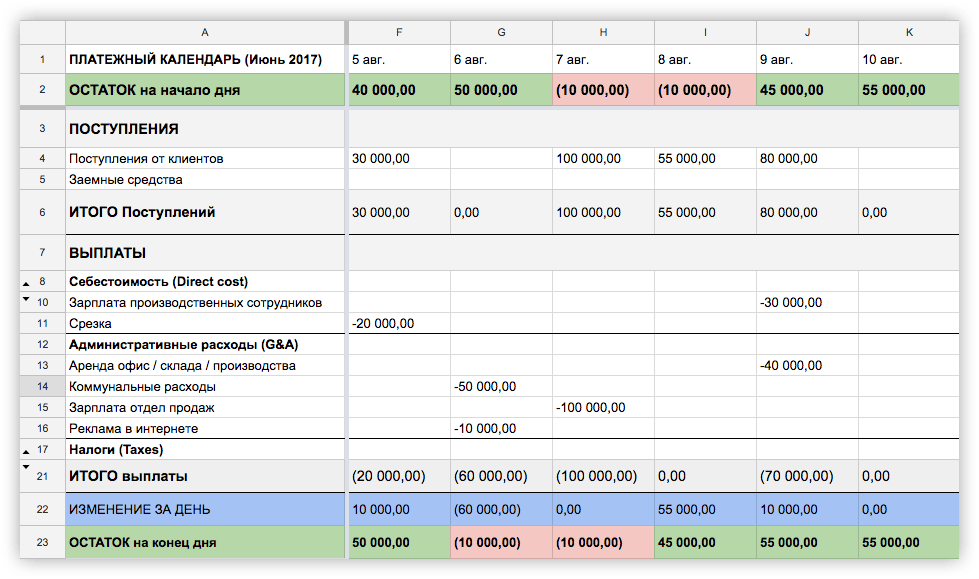
Task: Expand hidden rows using arrow at row 17
Action: pos(26,452)
